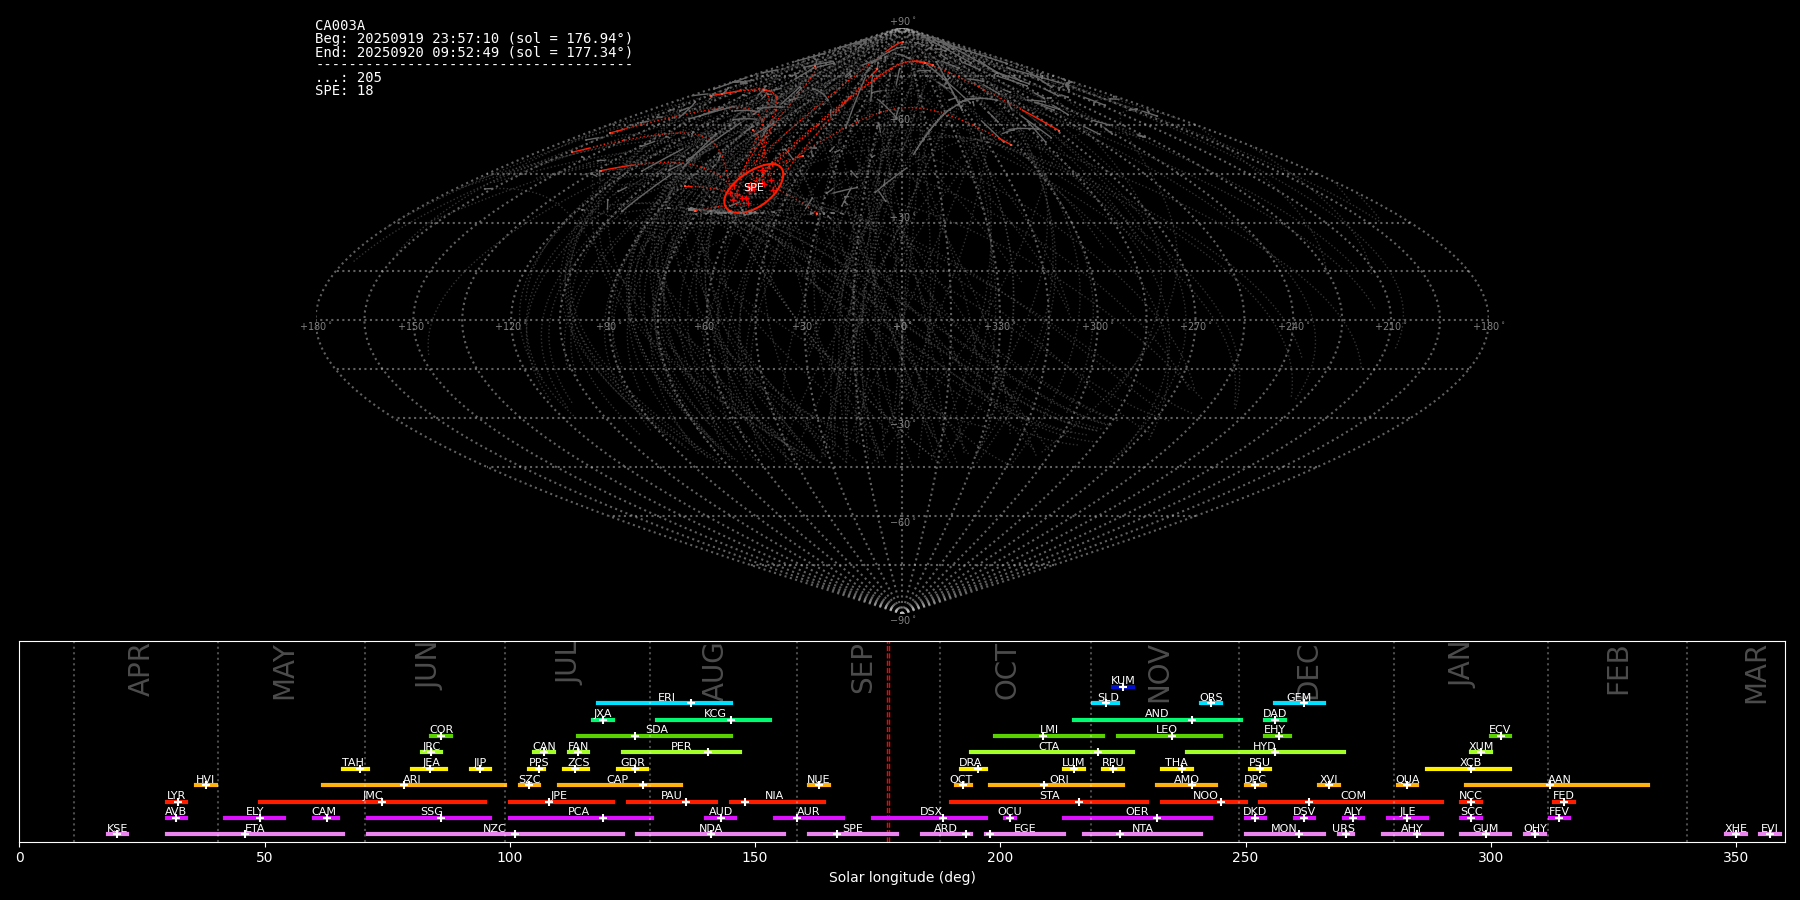1800x900 pixels.
Task: Click the NZC shower label
Action: [494, 829]
